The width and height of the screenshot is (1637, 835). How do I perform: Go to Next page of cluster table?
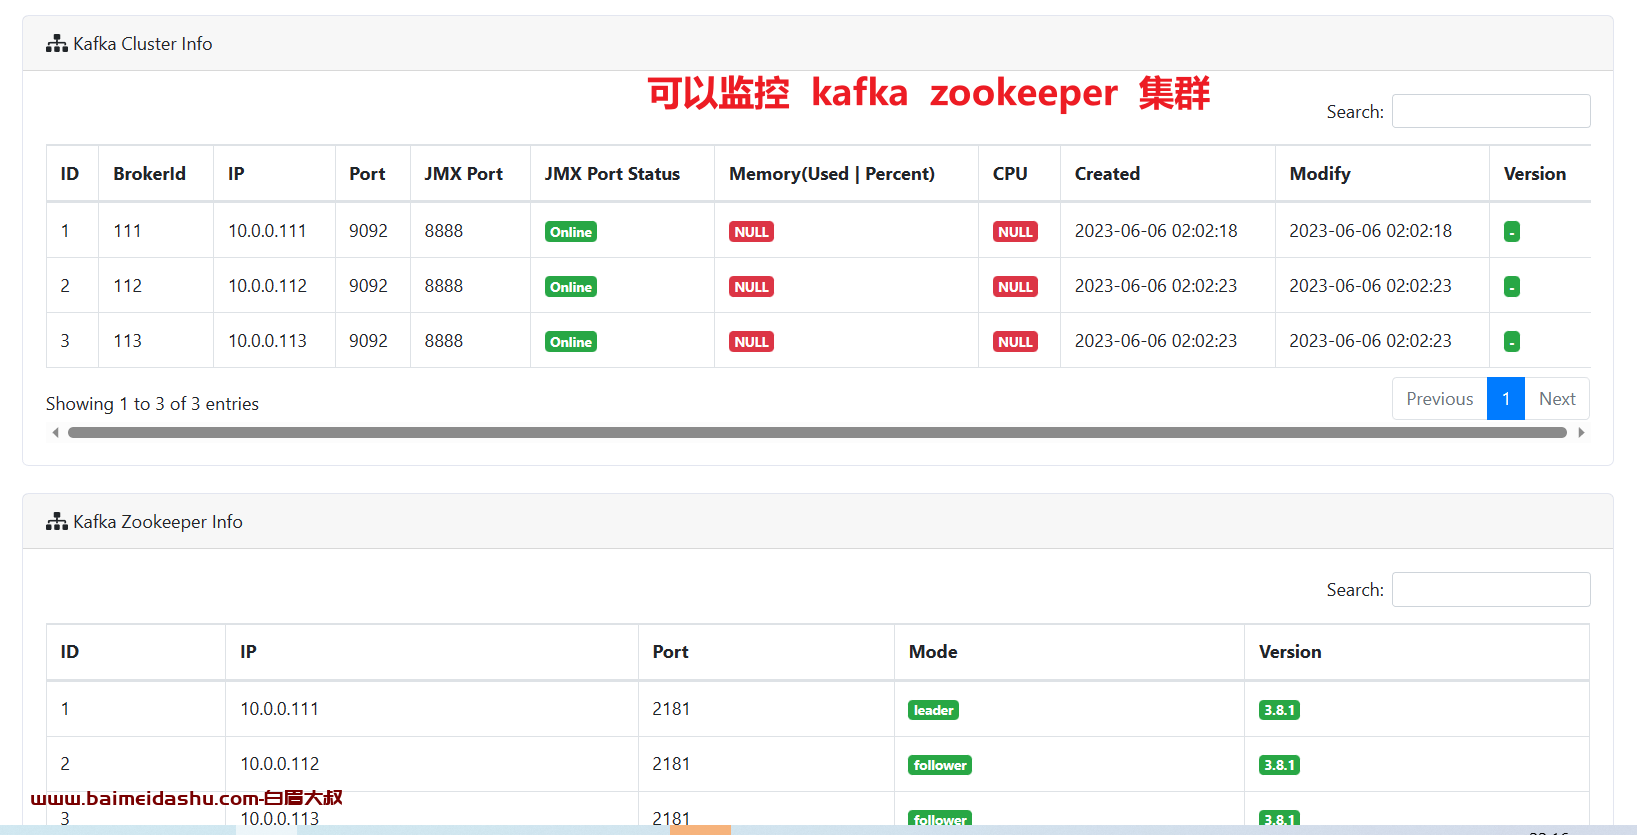pyautogui.click(x=1557, y=398)
